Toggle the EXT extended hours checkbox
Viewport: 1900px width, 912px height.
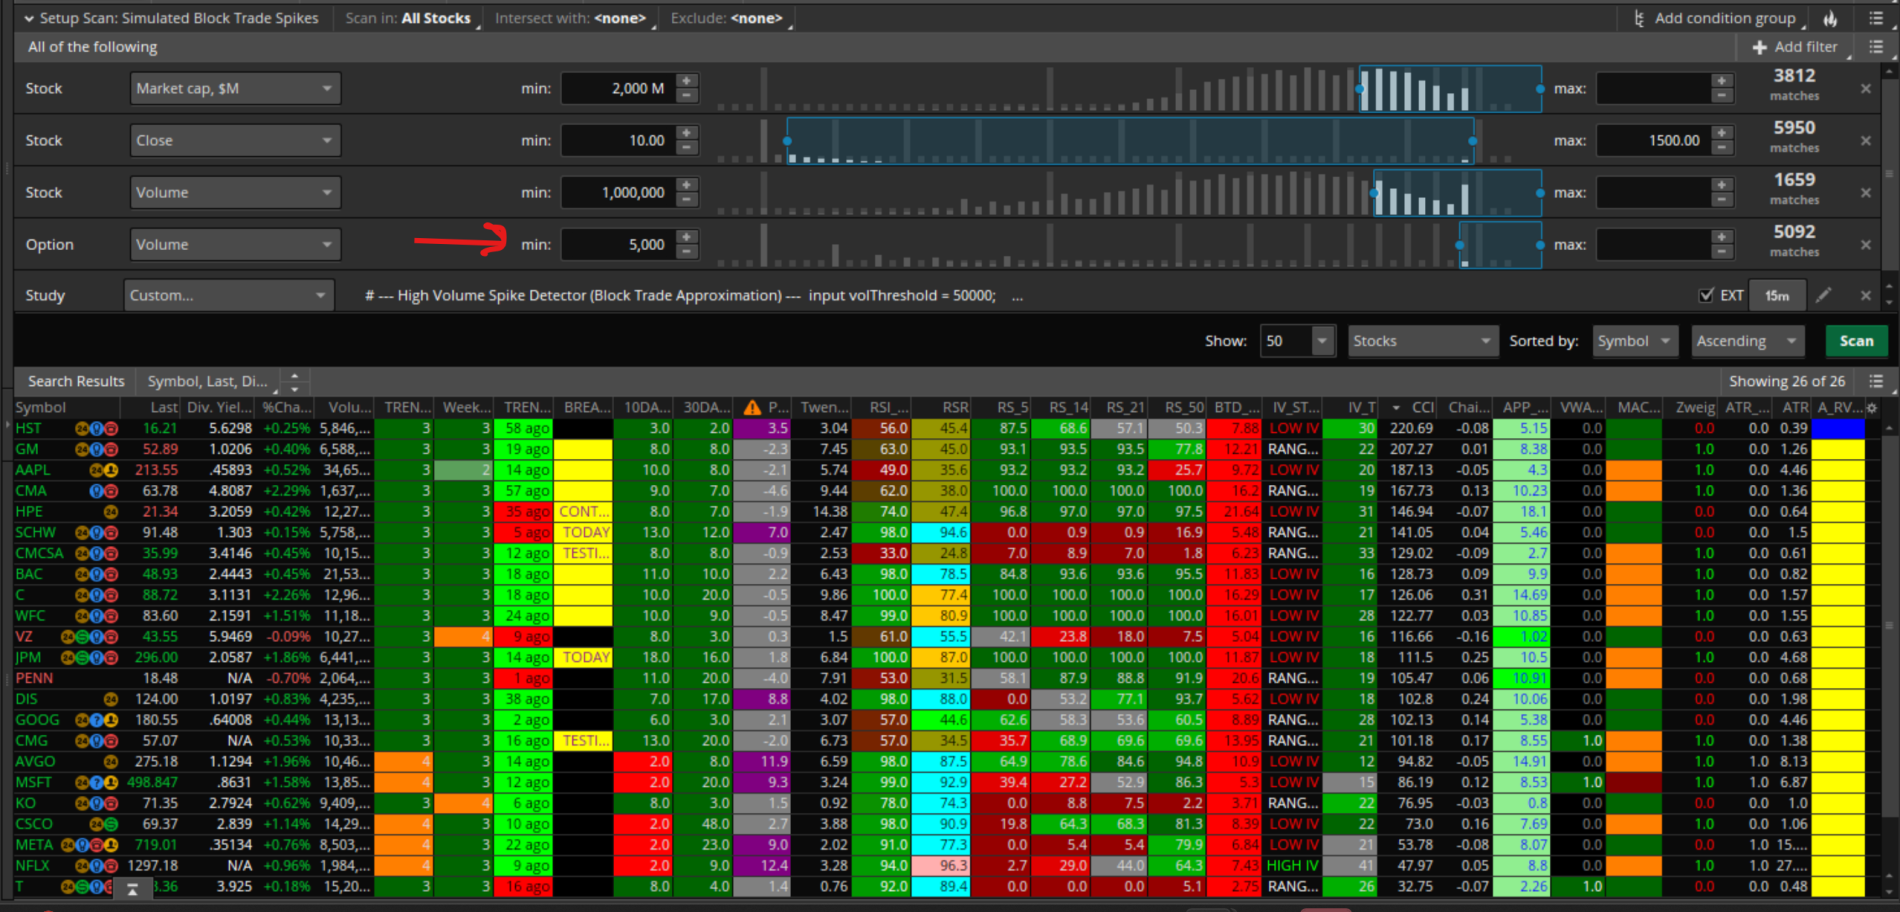(x=1706, y=295)
